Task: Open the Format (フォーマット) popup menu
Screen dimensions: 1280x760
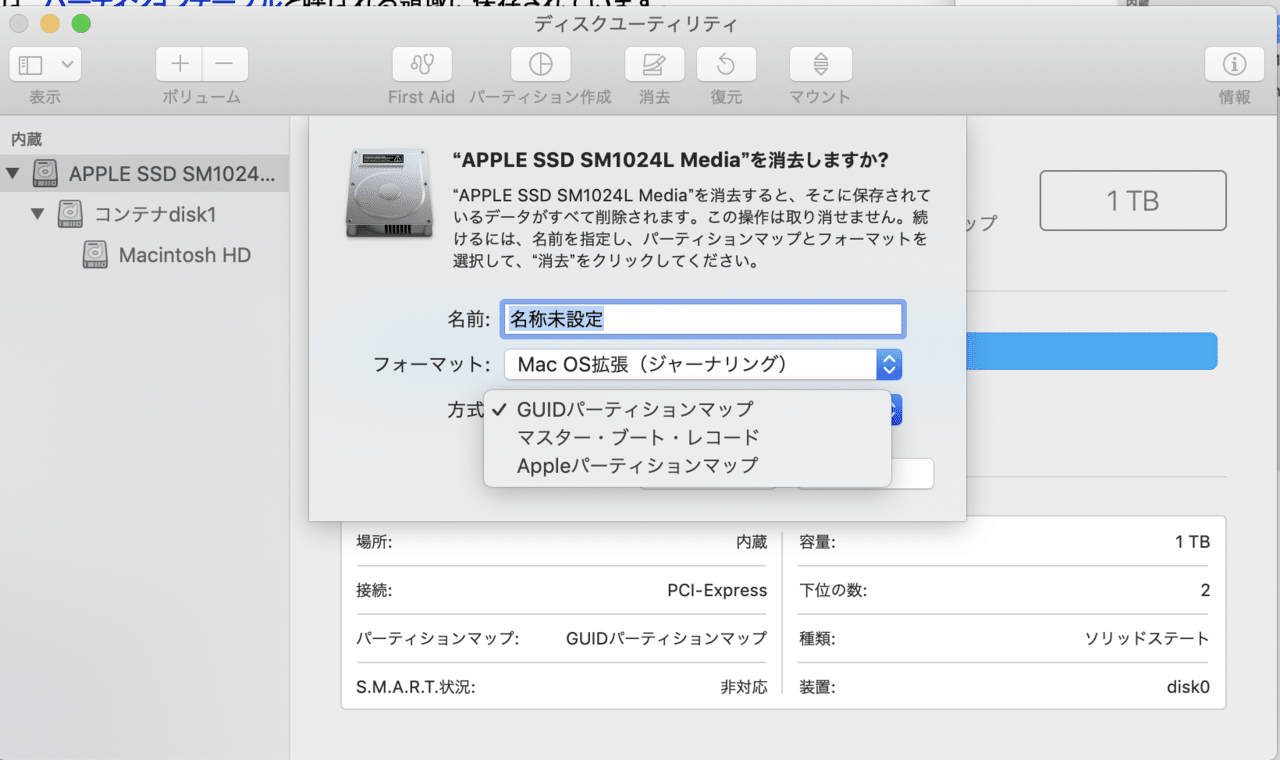Action: (x=703, y=365)
